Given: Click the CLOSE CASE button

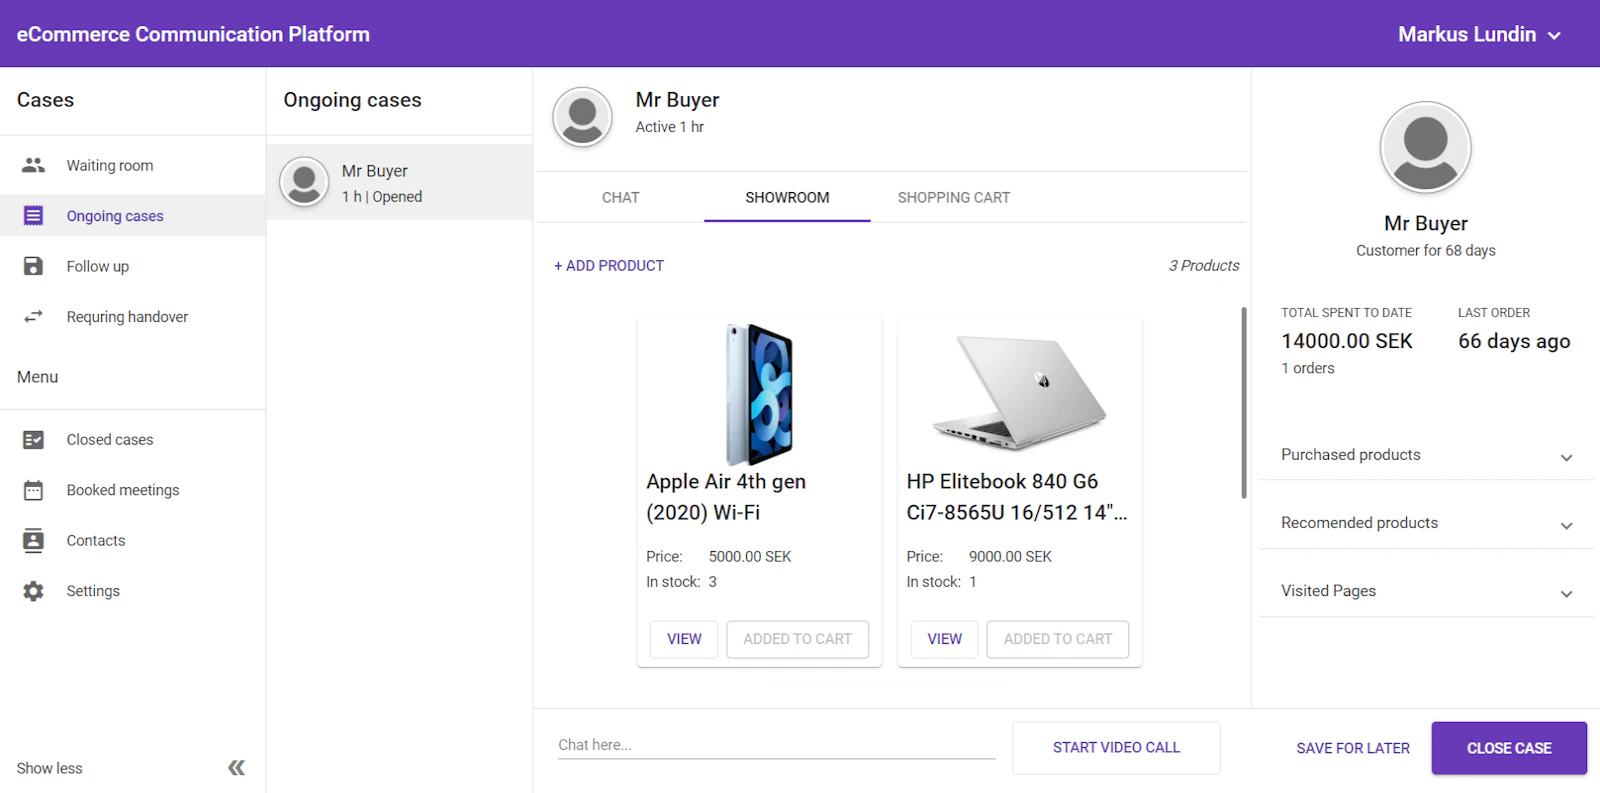Looking at the screenshot, I should pos(1509,748).
